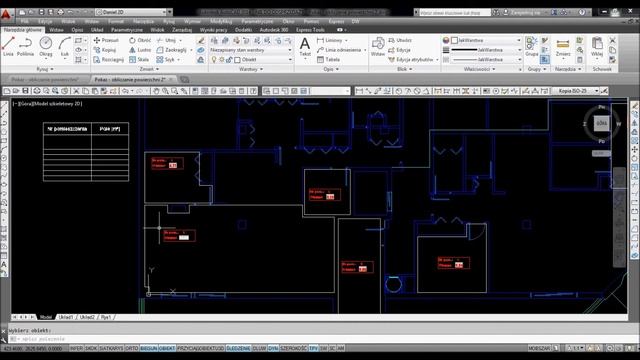Click the keyword search field in title bar
This screenshot has height=360, width=640.
point(455,13)
